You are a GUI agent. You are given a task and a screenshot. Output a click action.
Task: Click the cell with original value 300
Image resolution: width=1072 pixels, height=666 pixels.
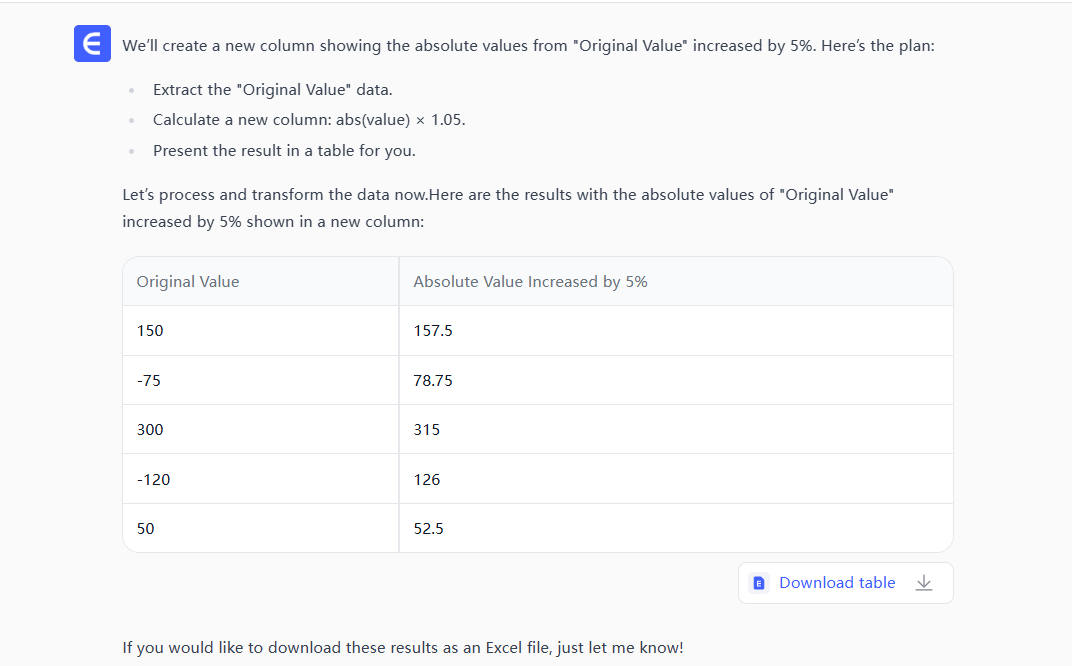tap(150, 430)
